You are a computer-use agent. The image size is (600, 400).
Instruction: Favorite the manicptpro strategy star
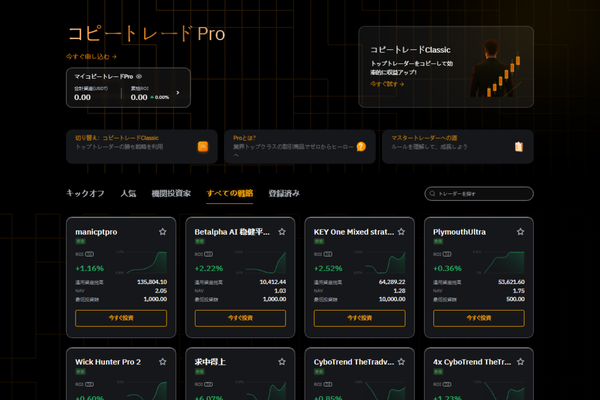click(x=162, y=231)
